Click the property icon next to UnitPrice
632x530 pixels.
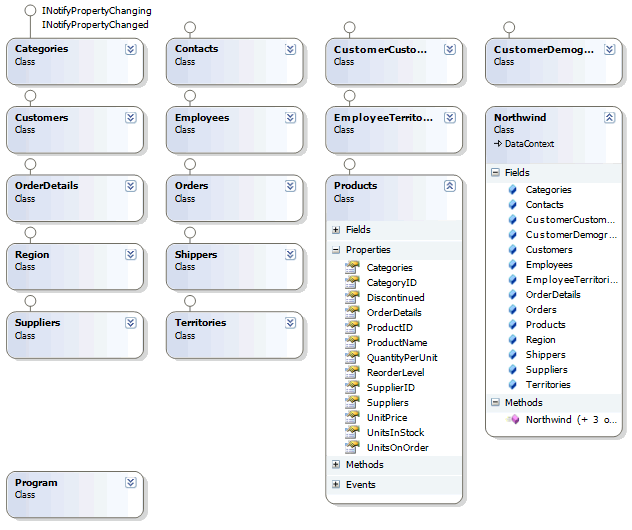351,417
